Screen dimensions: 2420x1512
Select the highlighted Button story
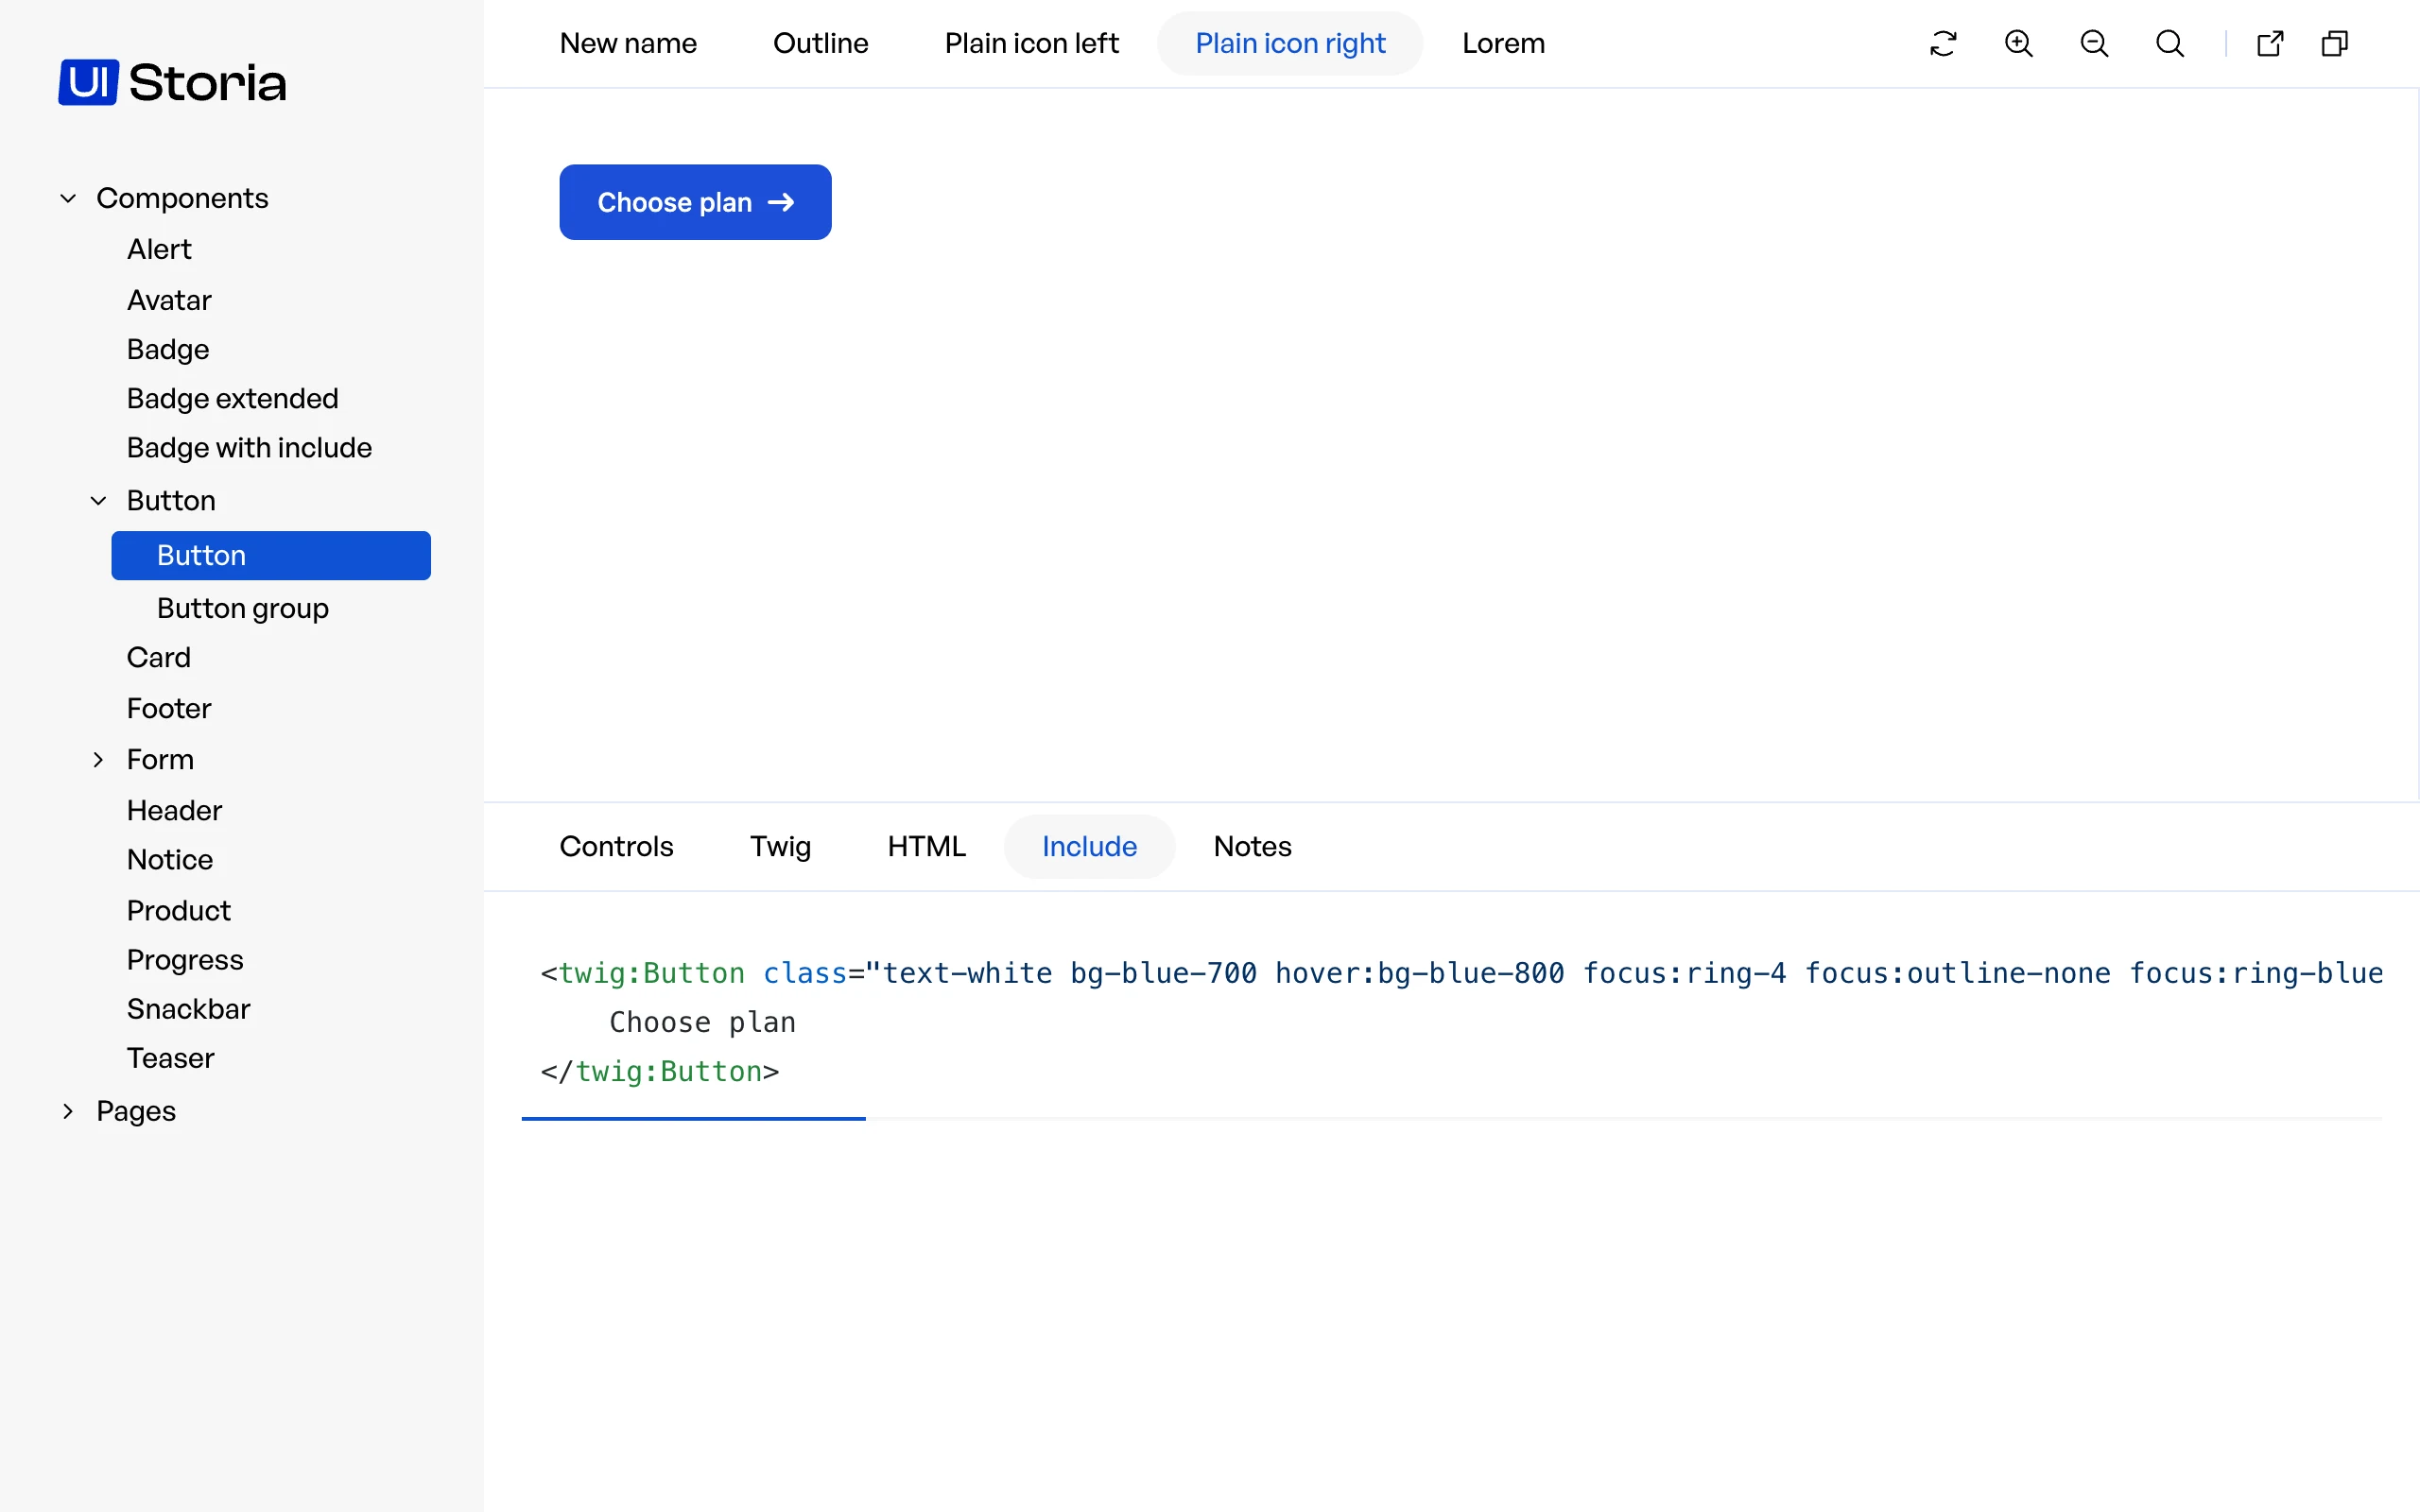pos(271,555)
